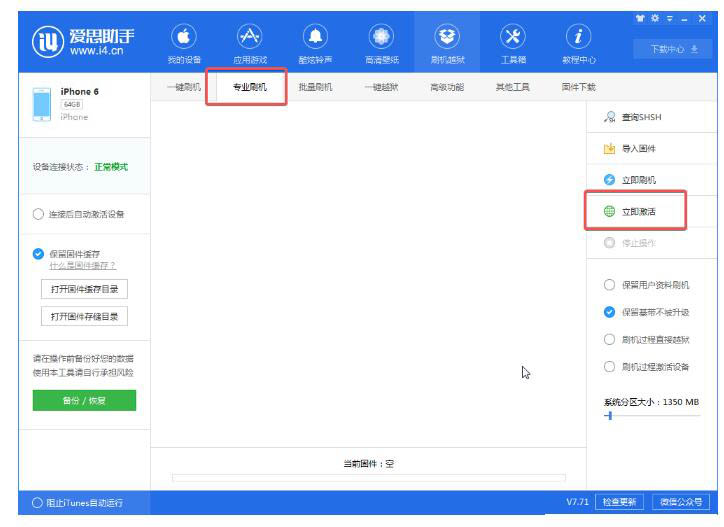Click 打开固件缓存目录 button
The width and height of the screenshot is (724, 527).
point(84,289)
